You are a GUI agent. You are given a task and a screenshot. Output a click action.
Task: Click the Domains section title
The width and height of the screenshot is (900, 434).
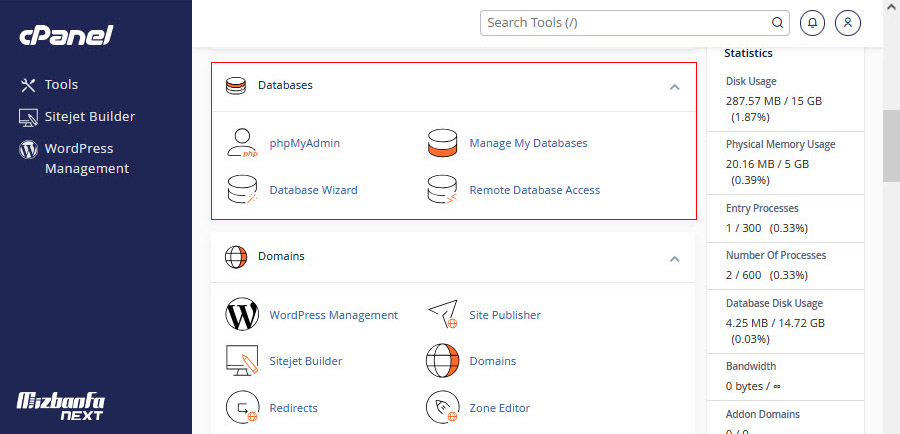(281, 256)
